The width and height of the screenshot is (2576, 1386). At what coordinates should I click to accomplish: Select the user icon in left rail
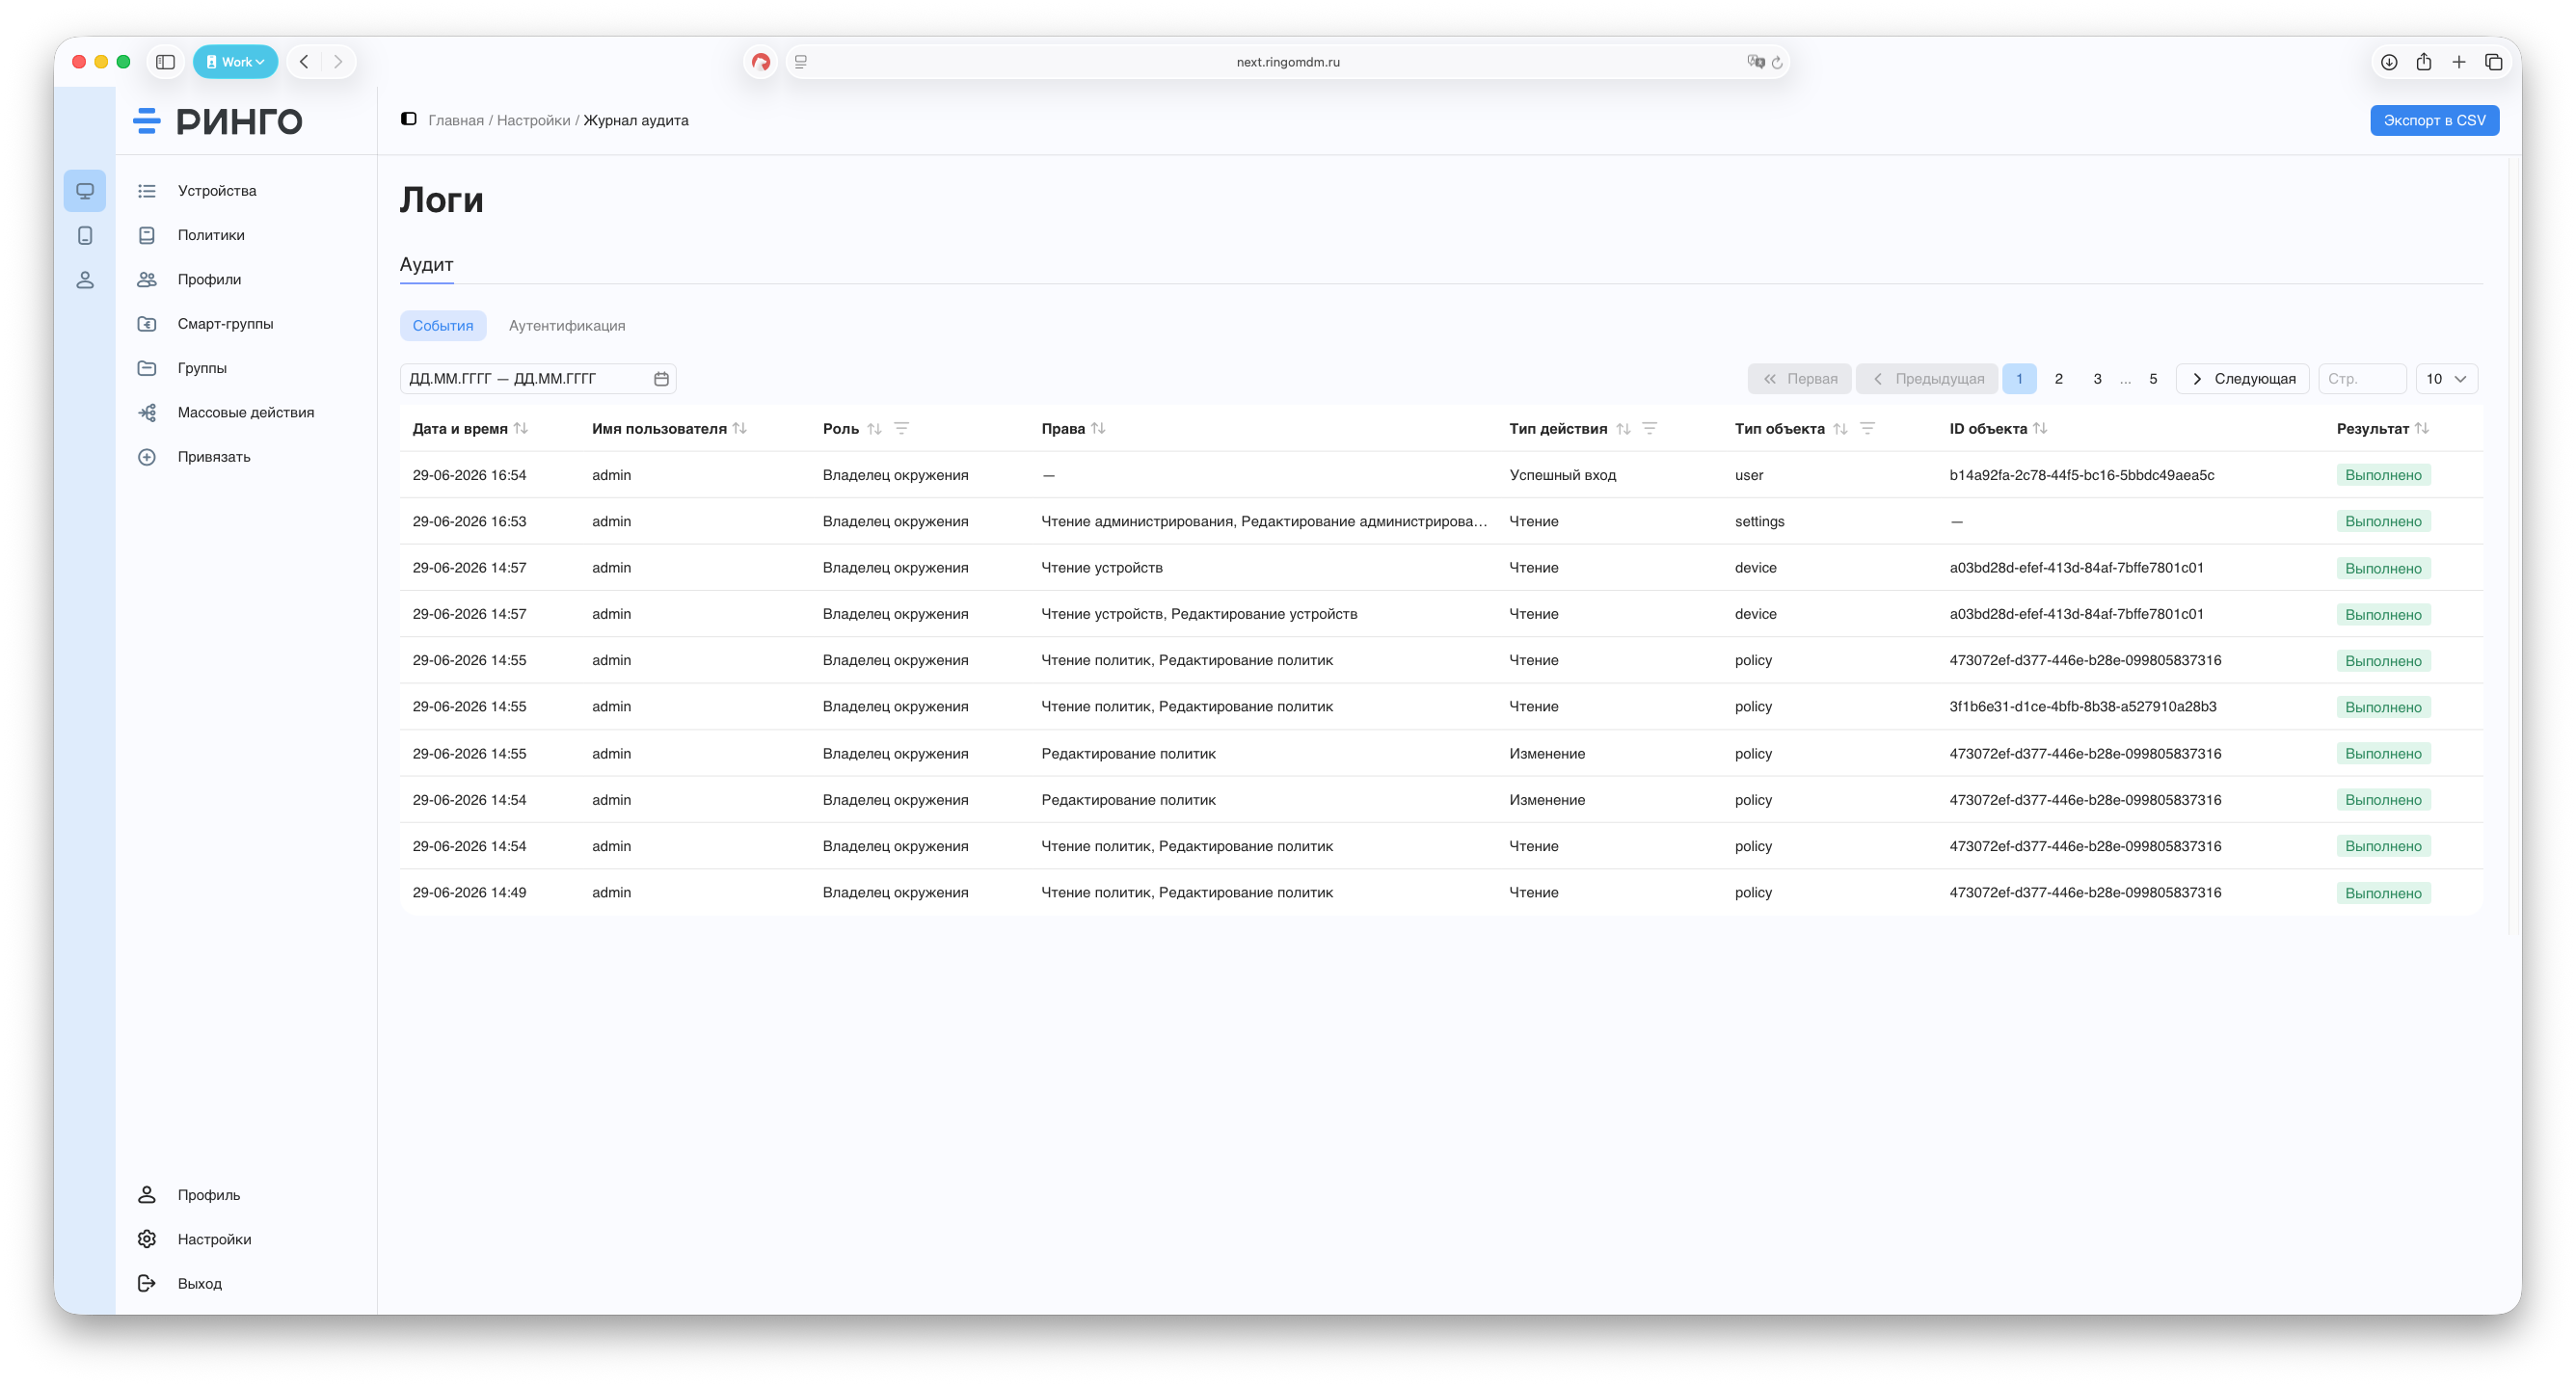(85, 280)
